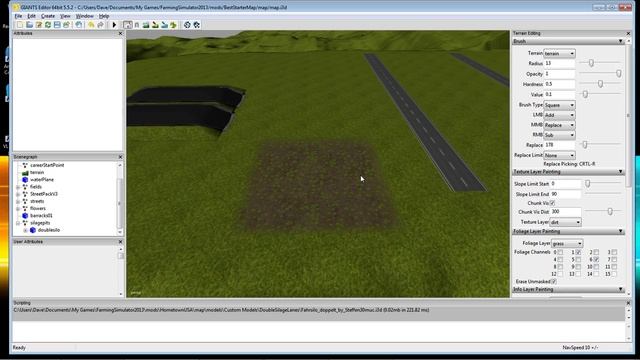The image size is (640, 360).
Task: Open the LMB action dropdown
Action: [x=559, y=115]
